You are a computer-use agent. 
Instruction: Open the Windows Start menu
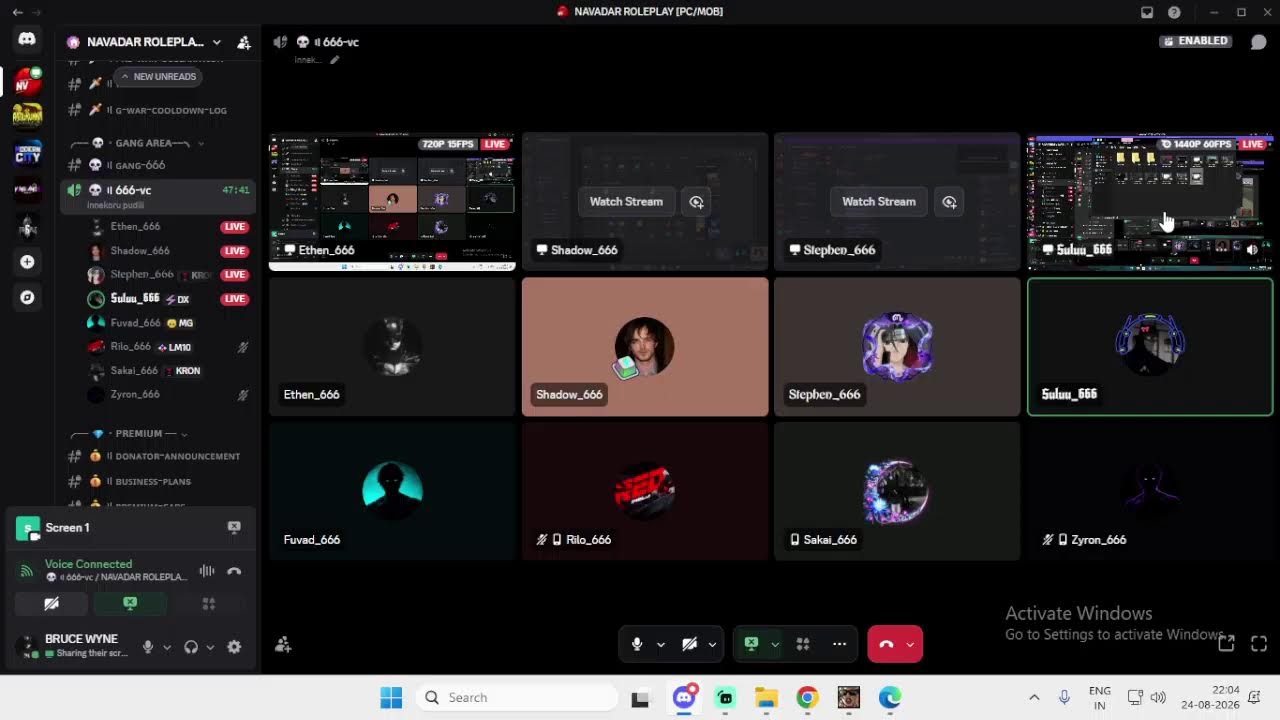point(391,697)
